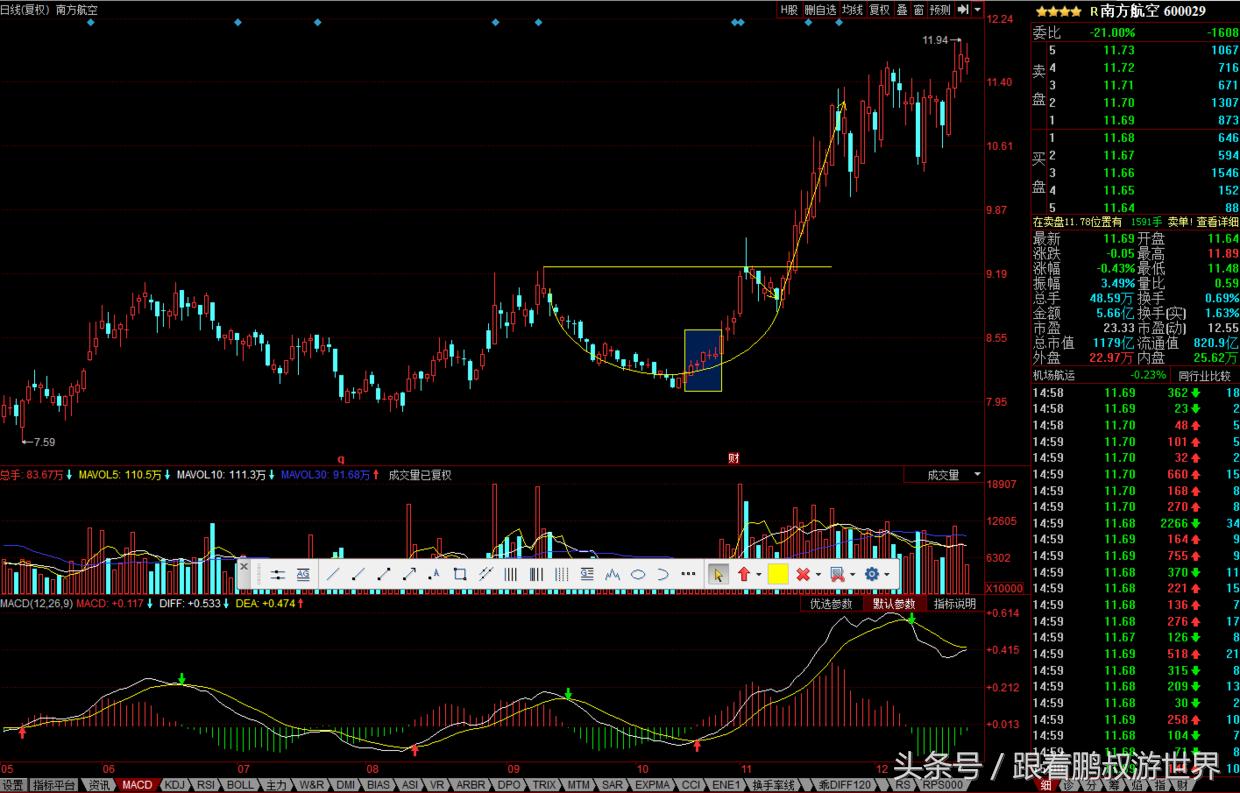Image resolution: width=1240 pixels, height=793 pixels.
Task: Click the 优选参数 button
Action: tap(831, 604)
